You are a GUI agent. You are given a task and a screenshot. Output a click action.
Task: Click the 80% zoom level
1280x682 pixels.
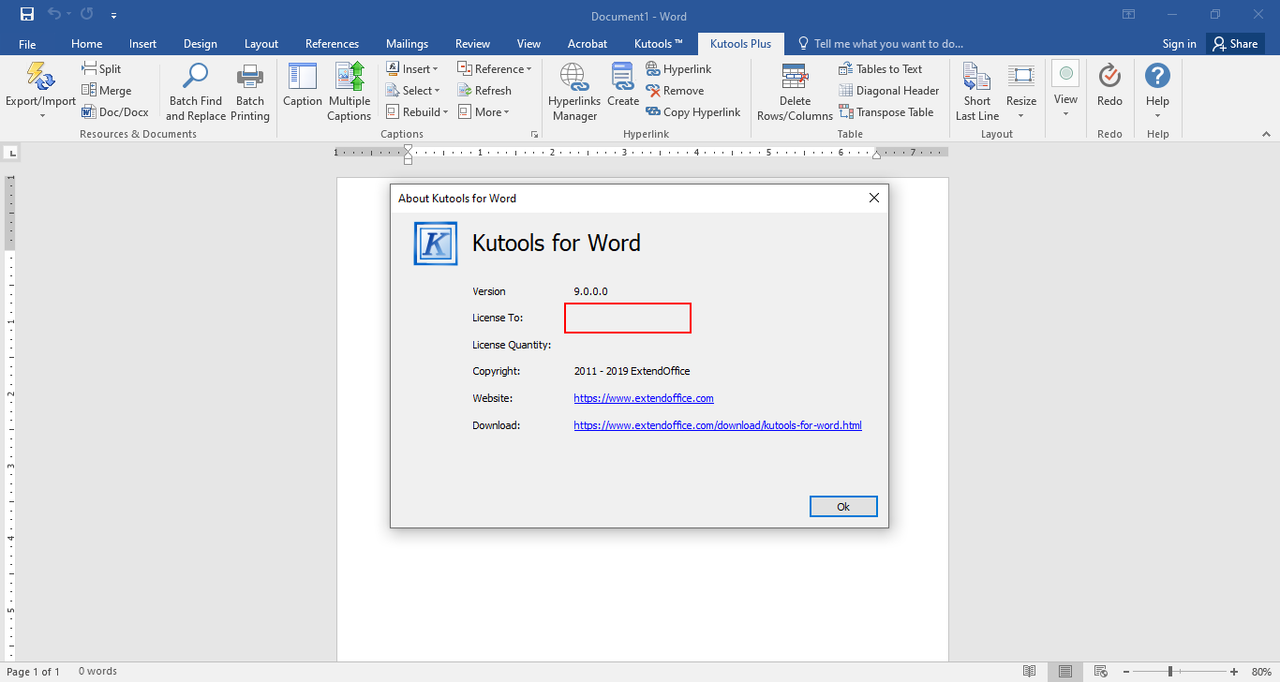(x=1261, y=672)
